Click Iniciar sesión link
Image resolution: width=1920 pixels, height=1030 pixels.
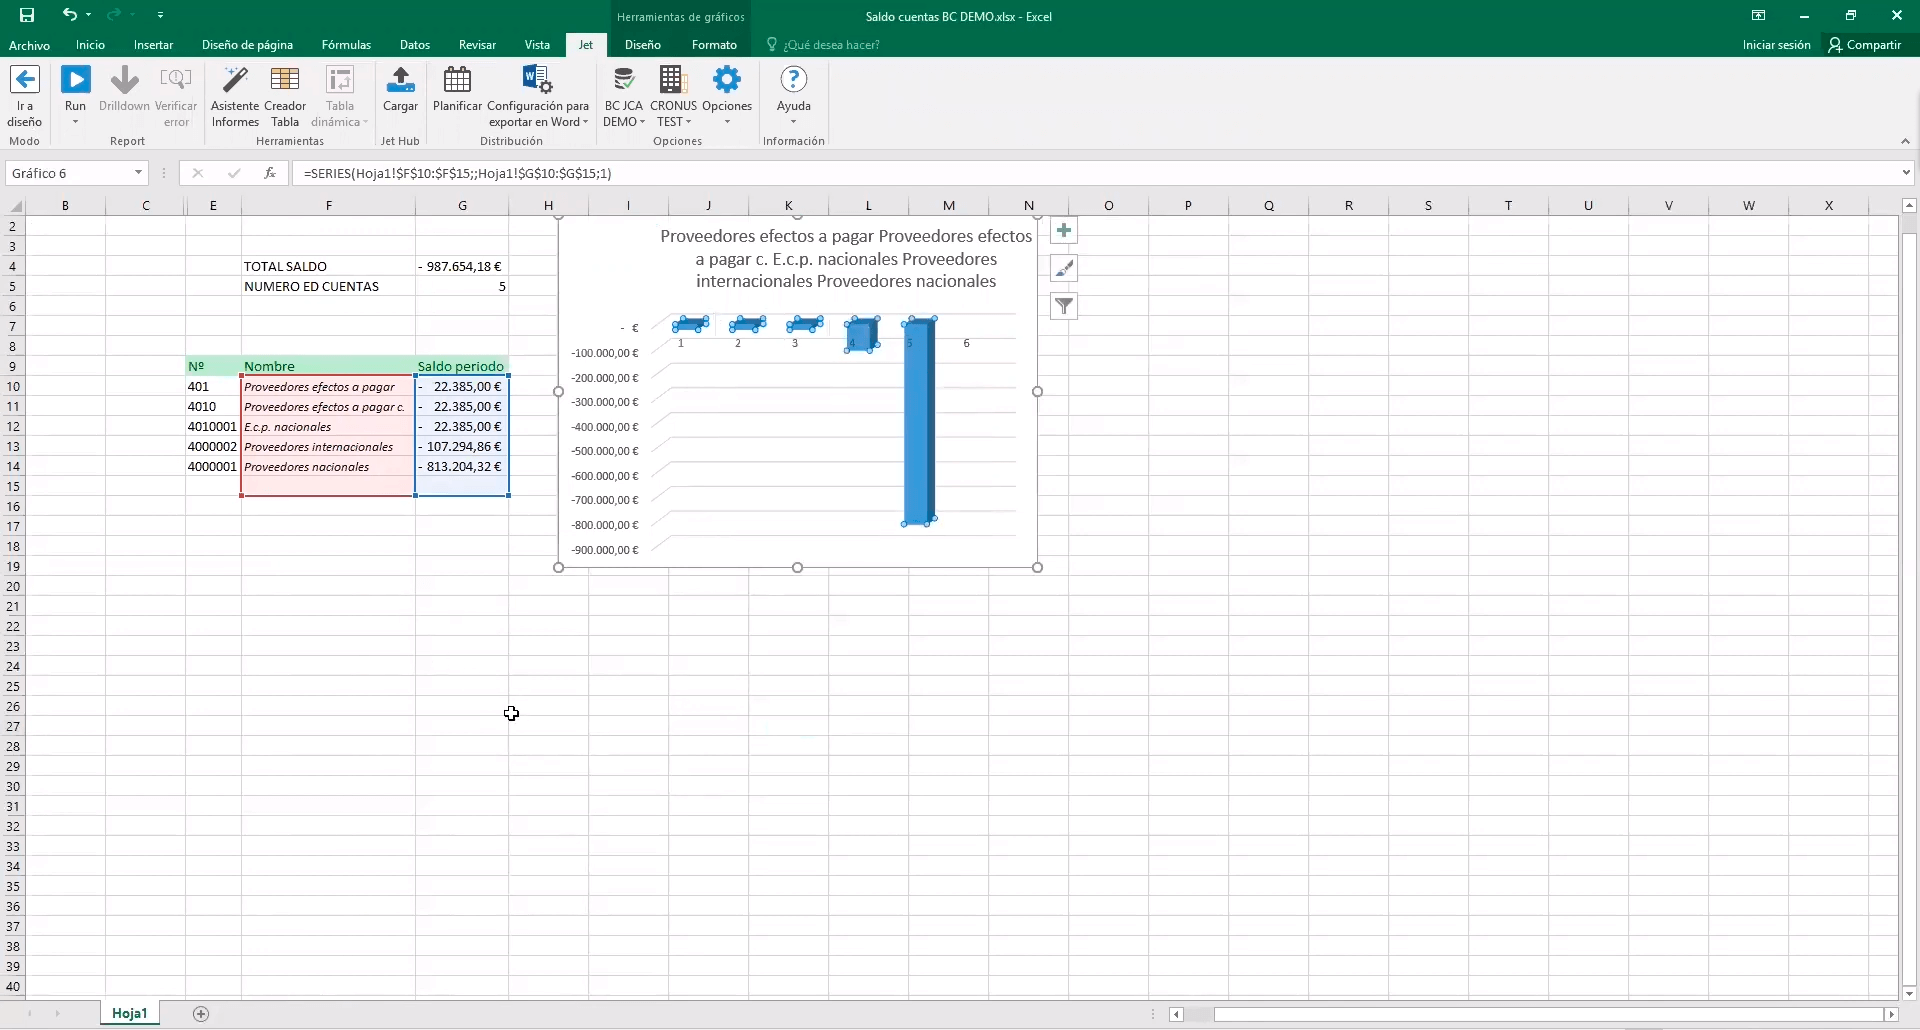coord(1776,45)
